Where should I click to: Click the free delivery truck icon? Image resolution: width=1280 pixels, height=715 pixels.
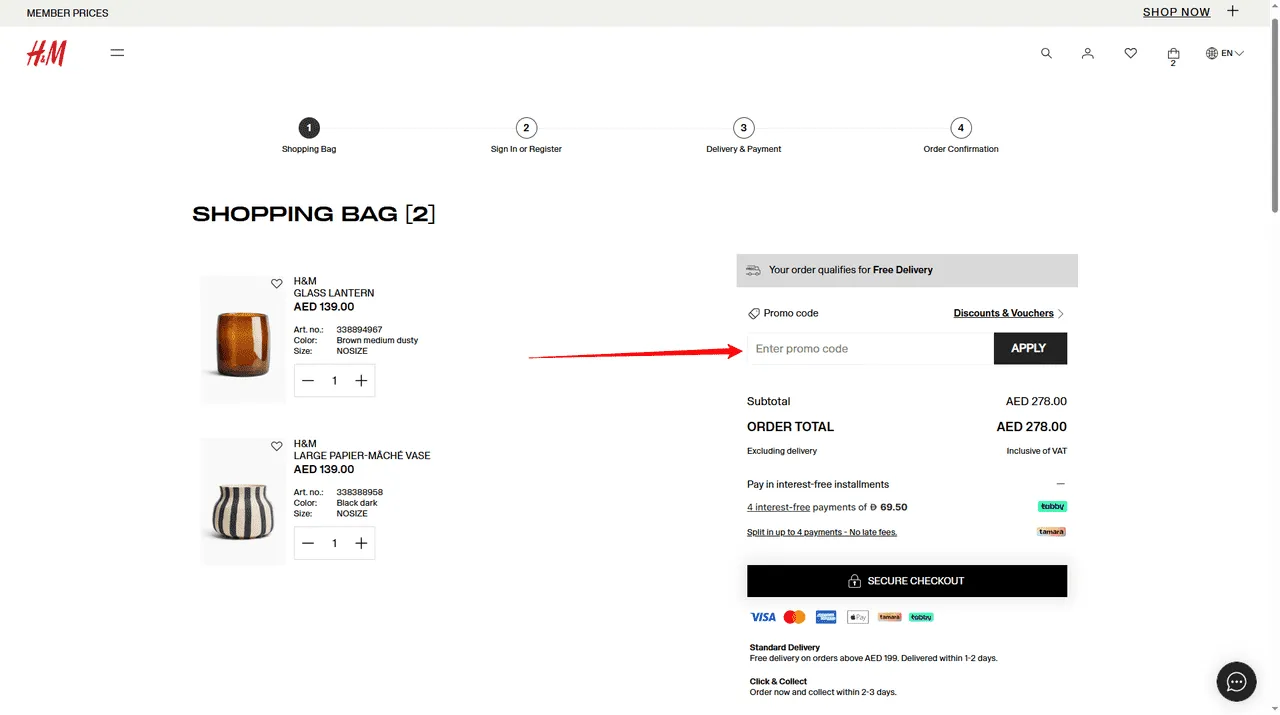coord(754,270)
